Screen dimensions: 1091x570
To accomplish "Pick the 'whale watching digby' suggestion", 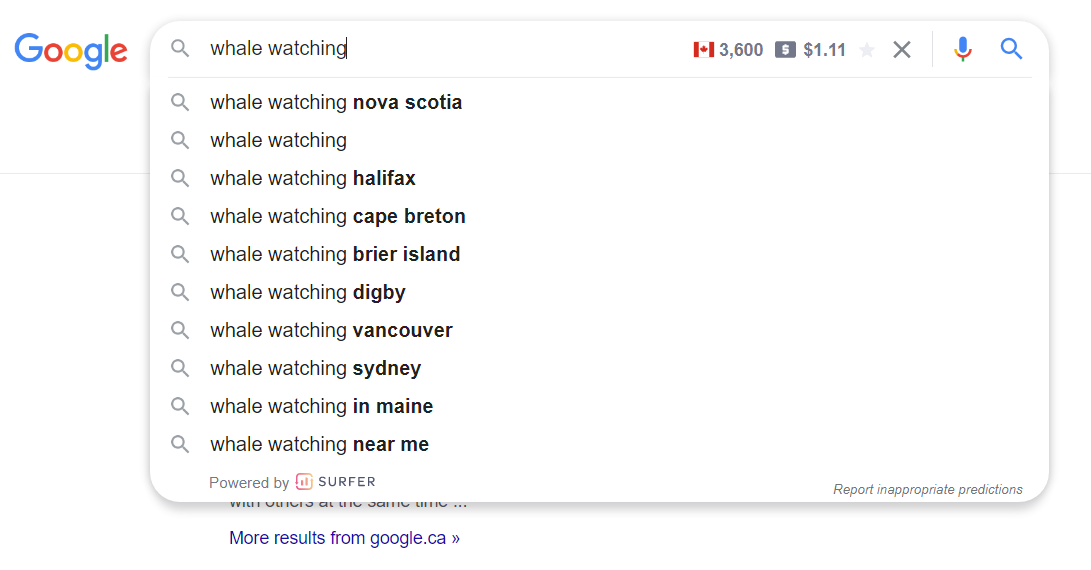I will 307,292.
